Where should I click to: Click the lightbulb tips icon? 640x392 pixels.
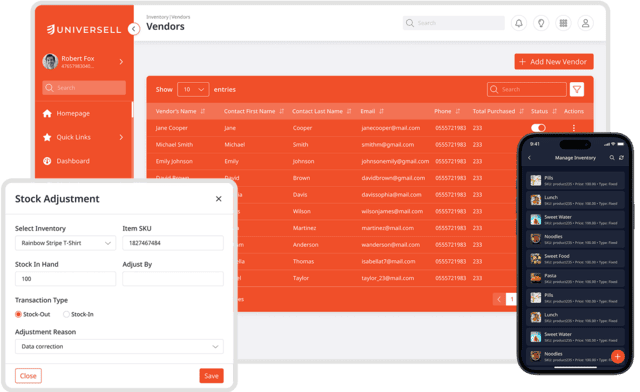(541, 23)
